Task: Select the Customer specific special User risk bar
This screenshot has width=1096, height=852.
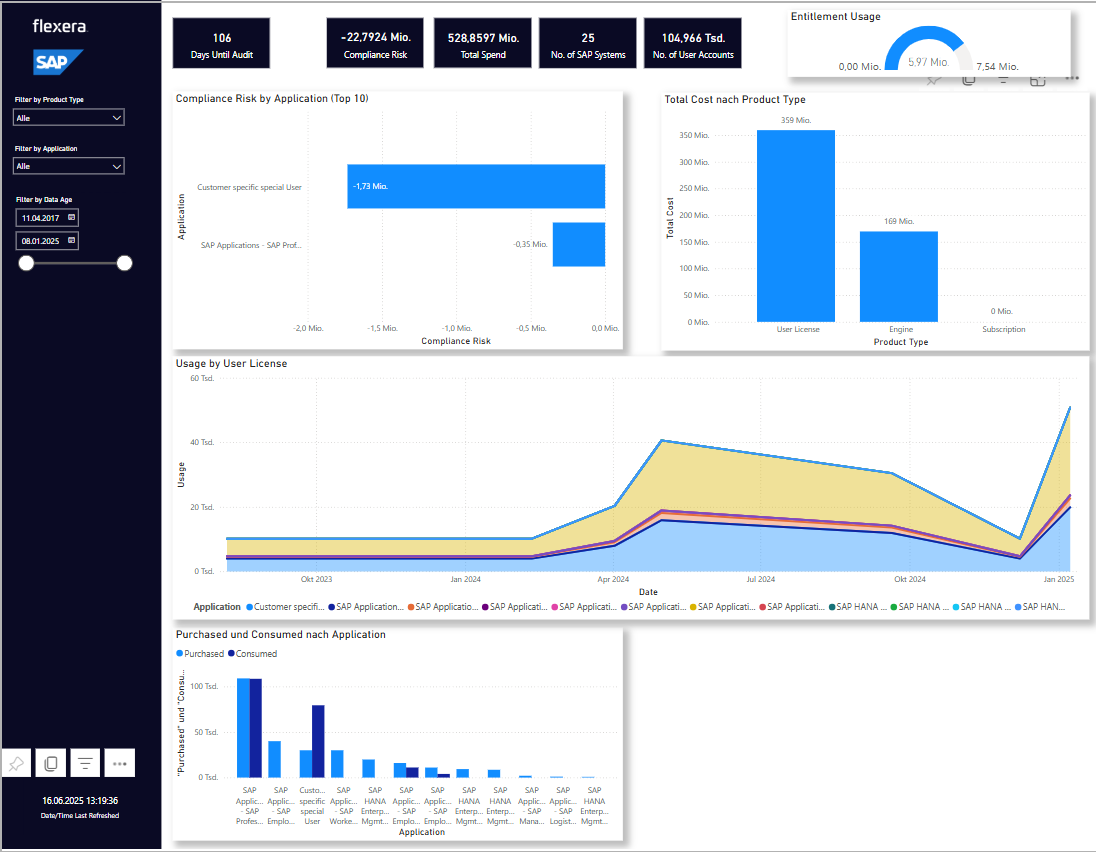Action: [476, 187]
